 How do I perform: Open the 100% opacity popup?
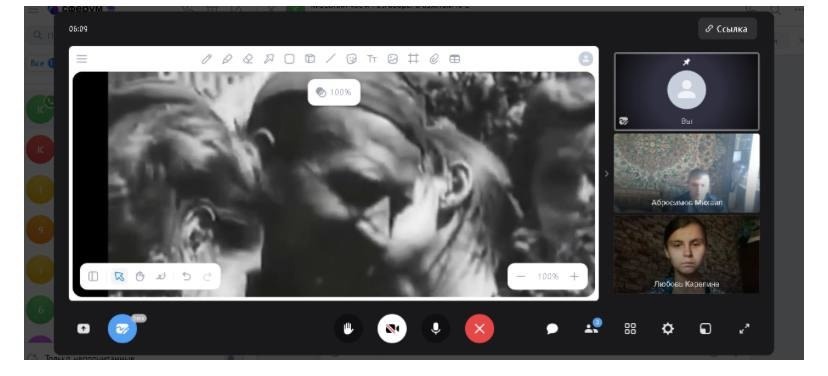pos(334,92)
